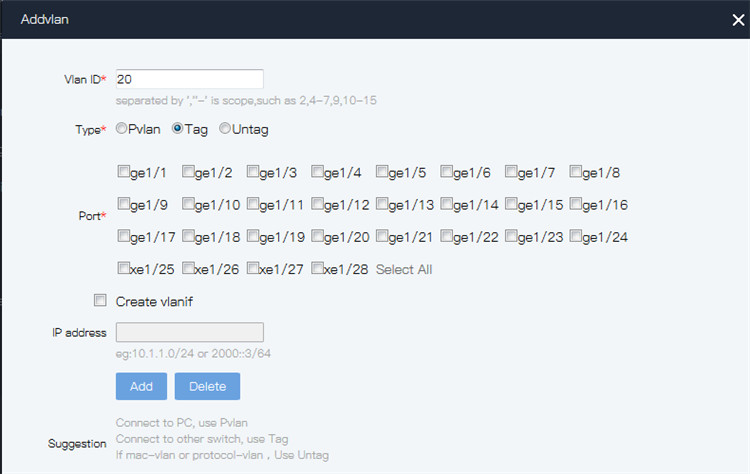
Task: Choose the Tag type option
Action: [x=177, y=128]
